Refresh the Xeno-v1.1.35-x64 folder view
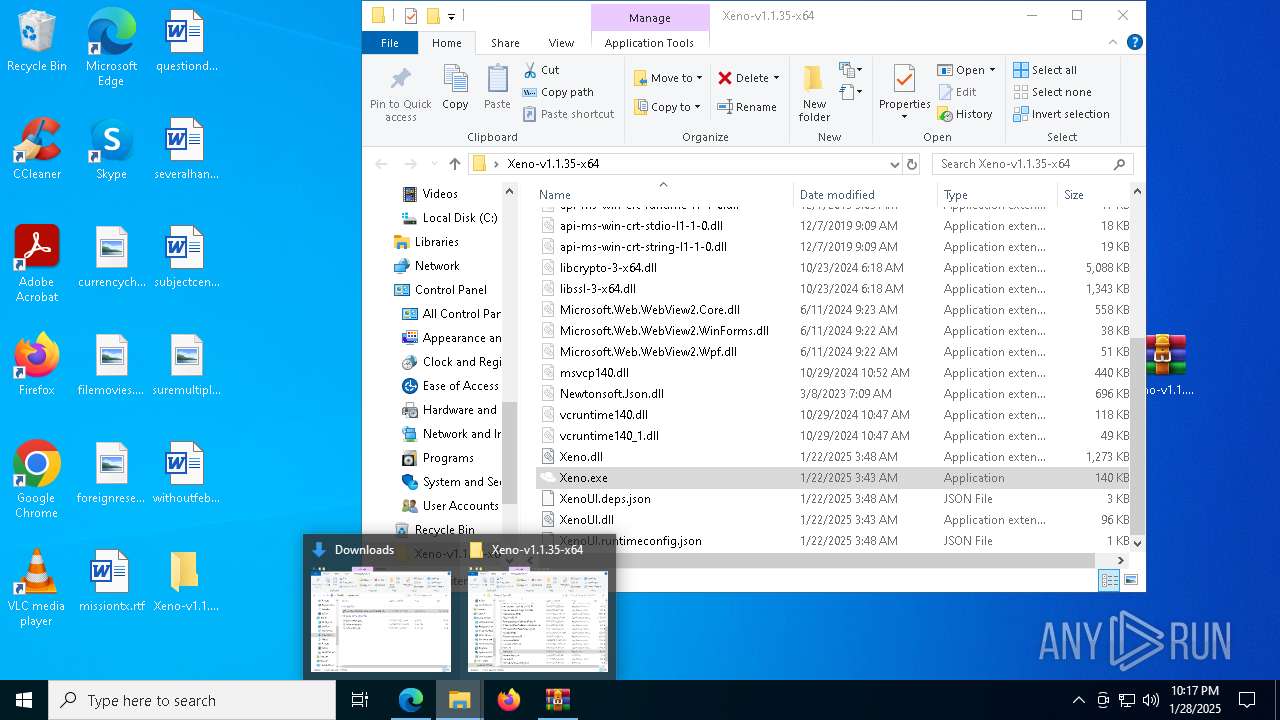 [911, 164]
